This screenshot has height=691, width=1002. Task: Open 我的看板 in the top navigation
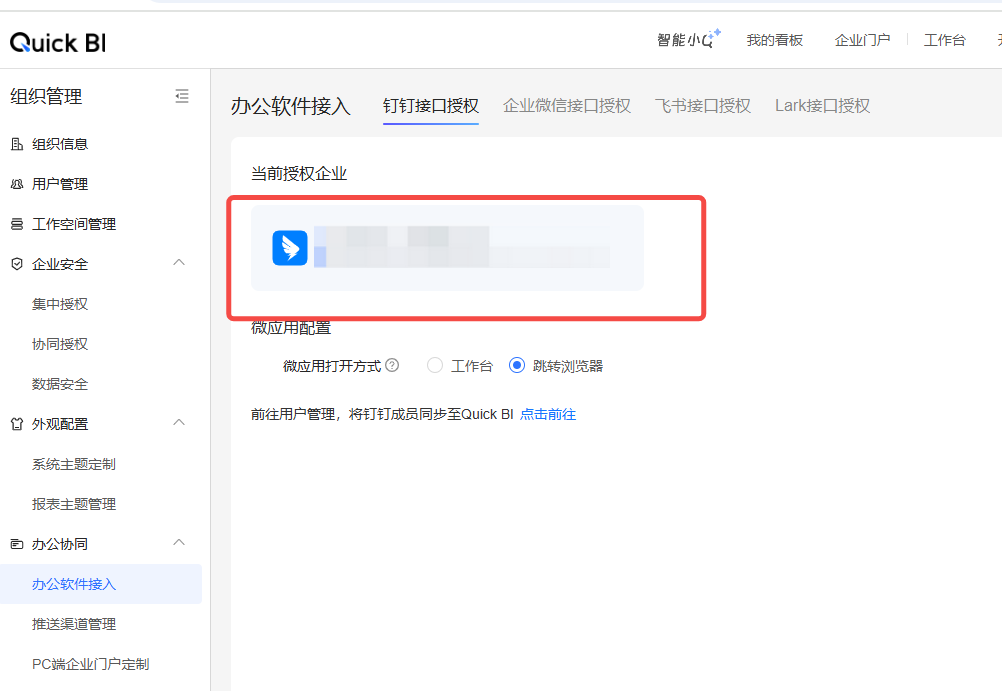(x=775, y=40)
